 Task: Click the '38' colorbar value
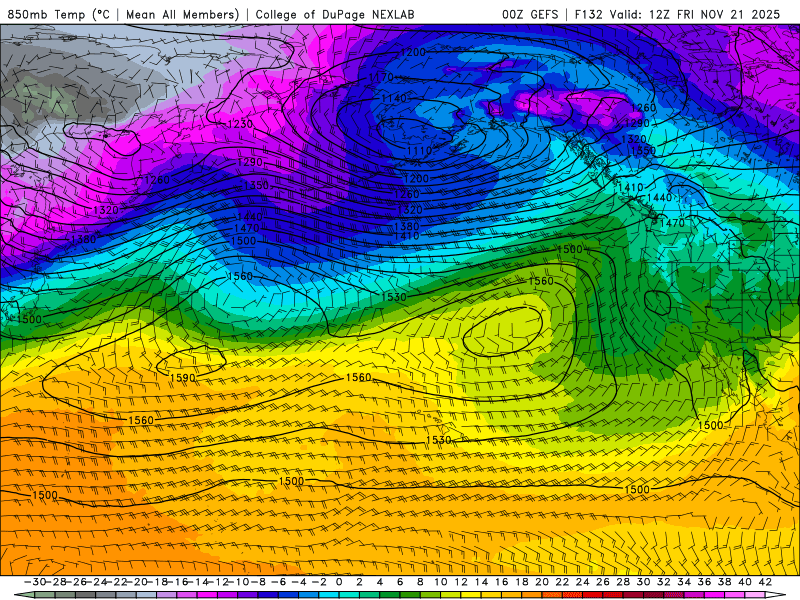(724, 582)
